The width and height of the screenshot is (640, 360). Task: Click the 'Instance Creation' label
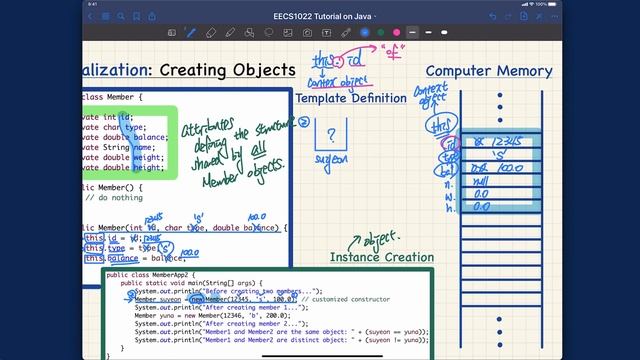[382, 257]
